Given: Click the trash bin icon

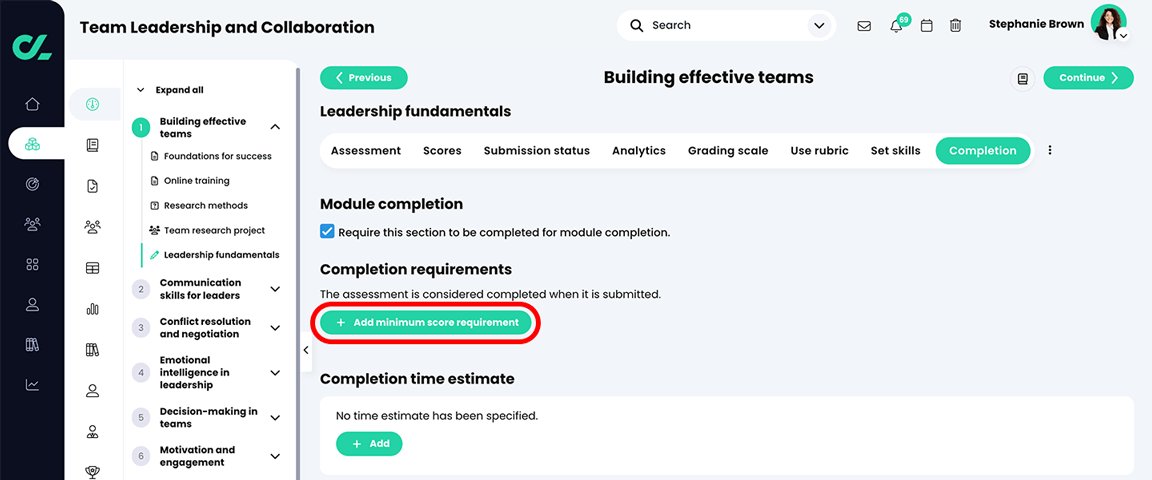Looking at the screenshot, I should pos(955,26).
